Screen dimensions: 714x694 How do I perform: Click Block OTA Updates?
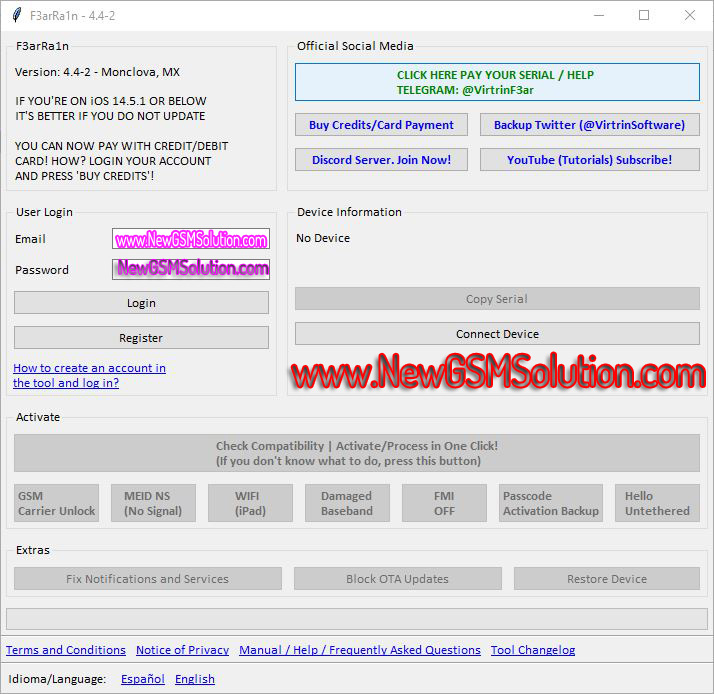point(398,579)
